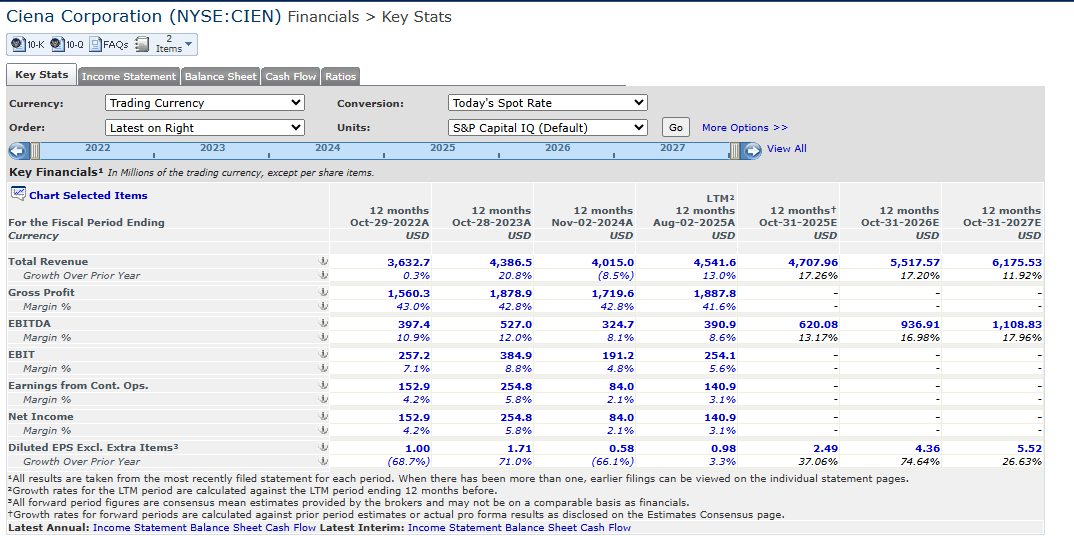Click the Gross Profit row chart icon

[323, 293]
